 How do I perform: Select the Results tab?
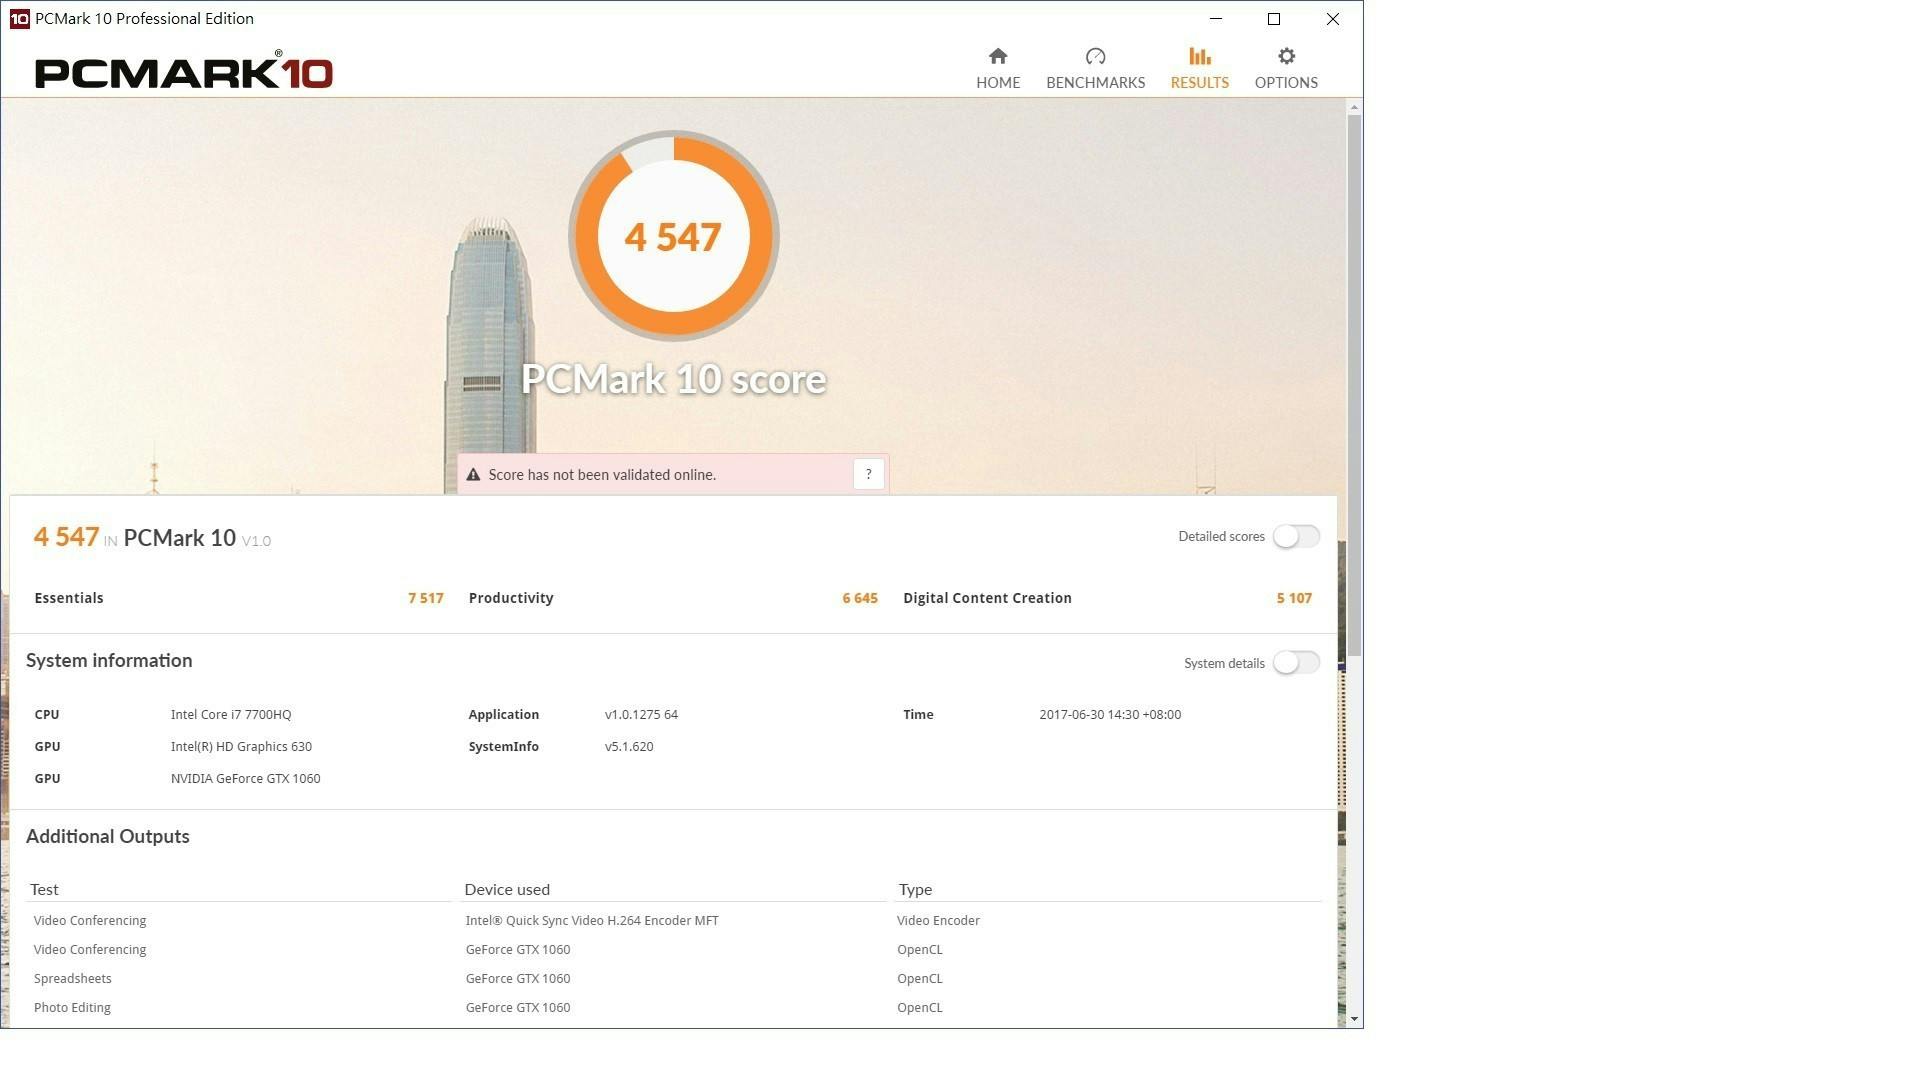1199,69
